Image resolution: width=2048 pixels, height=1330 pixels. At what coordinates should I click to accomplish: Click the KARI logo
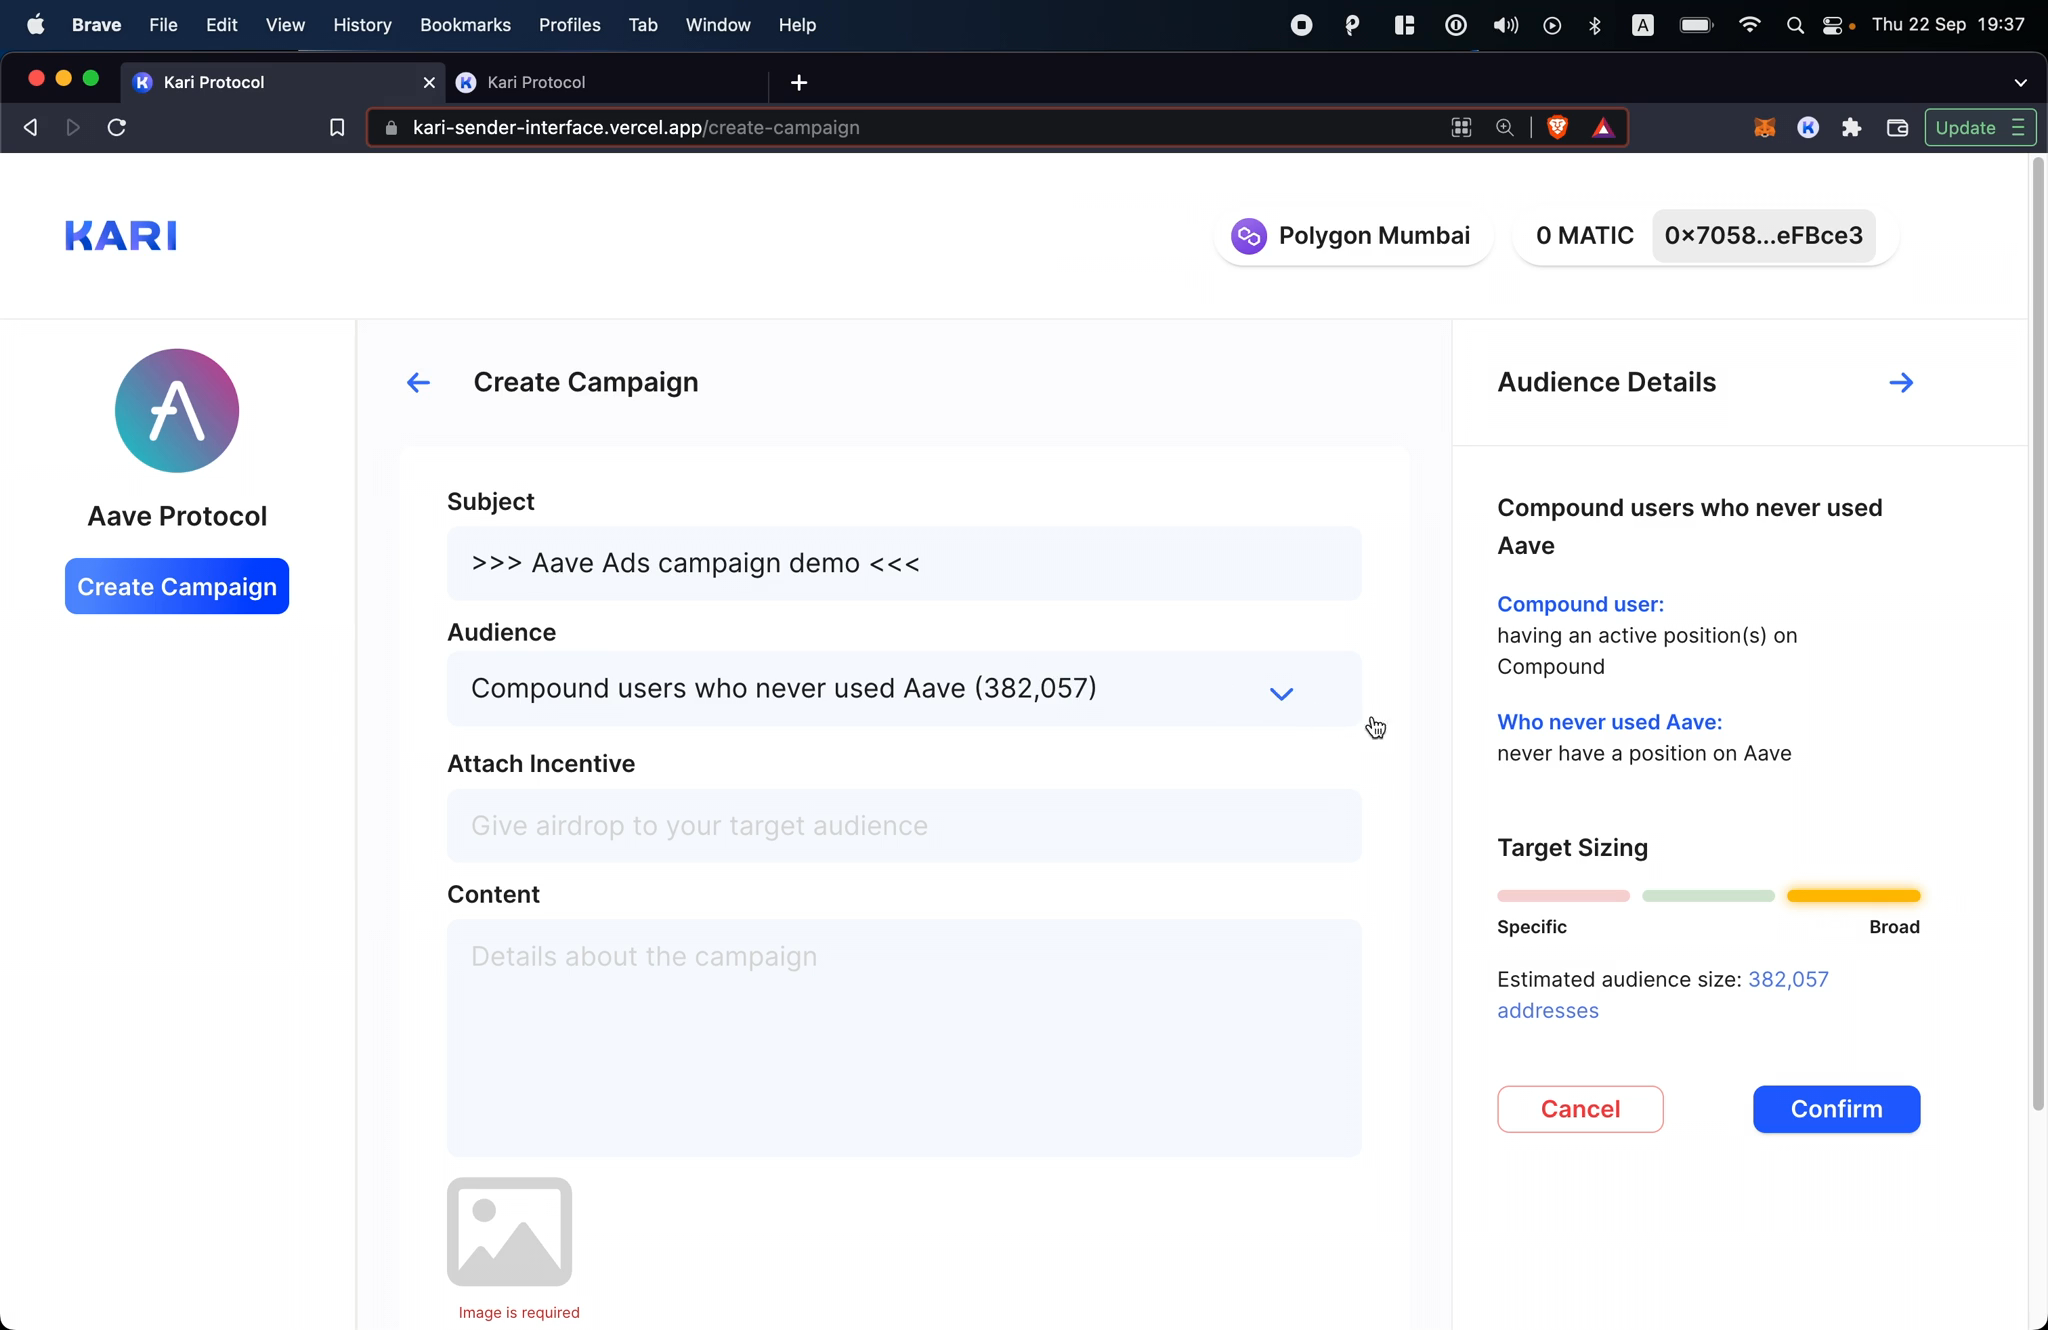(x=121, y=235)
